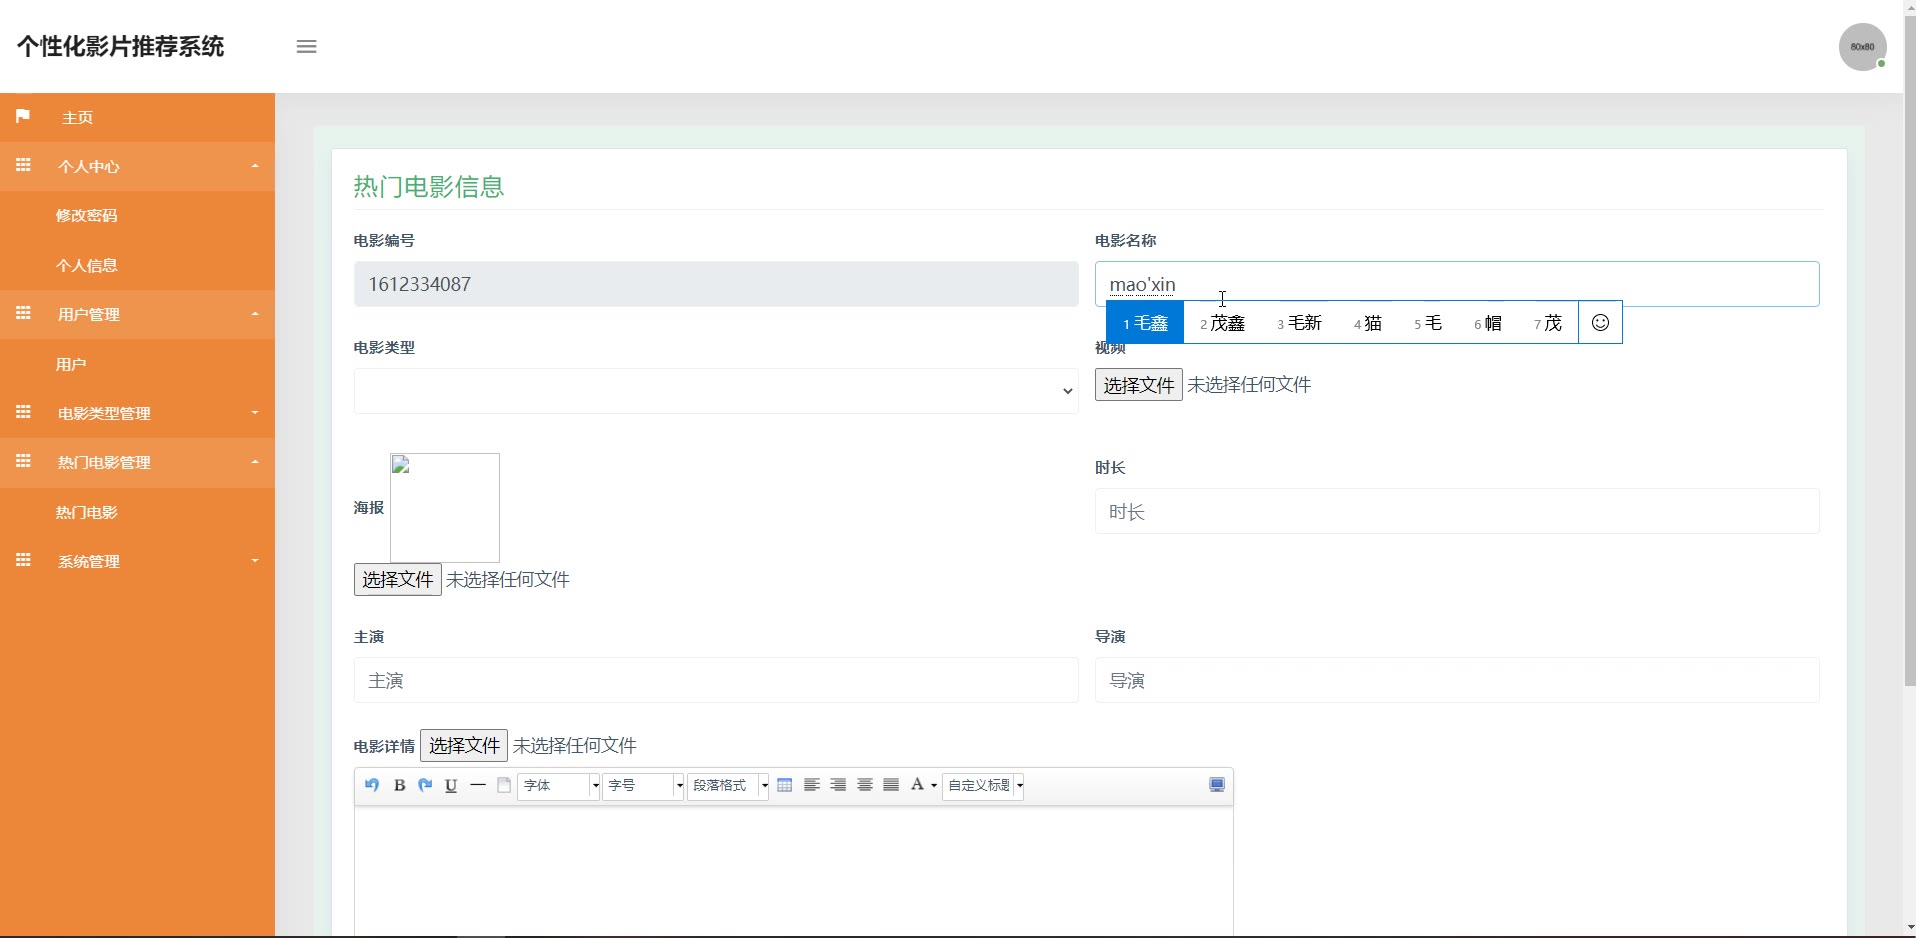Align text left in editor
1916x938 pixels.
coord(812,785)
